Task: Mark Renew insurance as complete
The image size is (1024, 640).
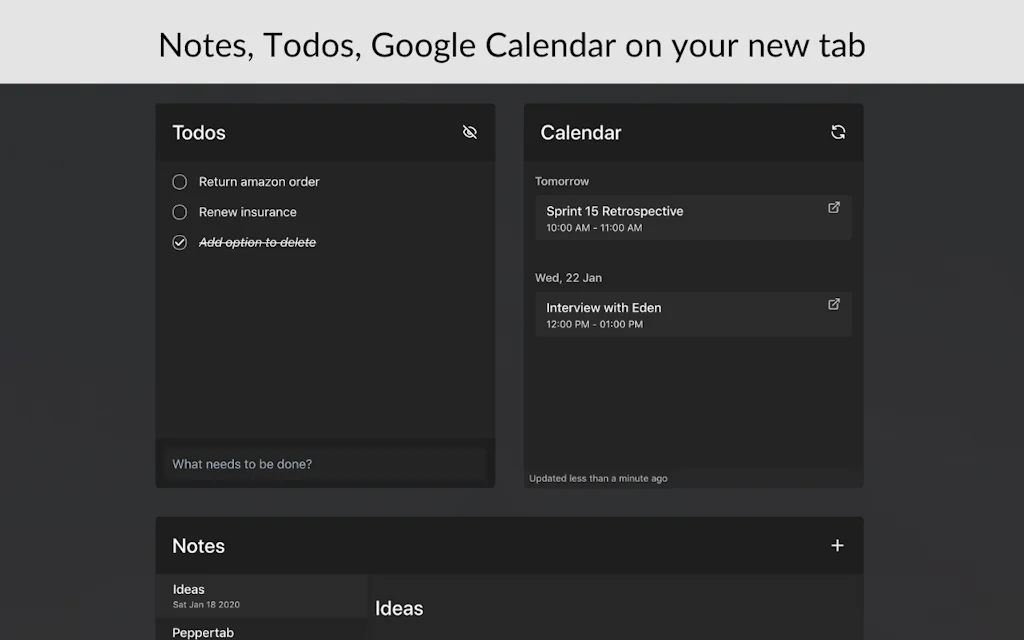Action: point(179,211)
